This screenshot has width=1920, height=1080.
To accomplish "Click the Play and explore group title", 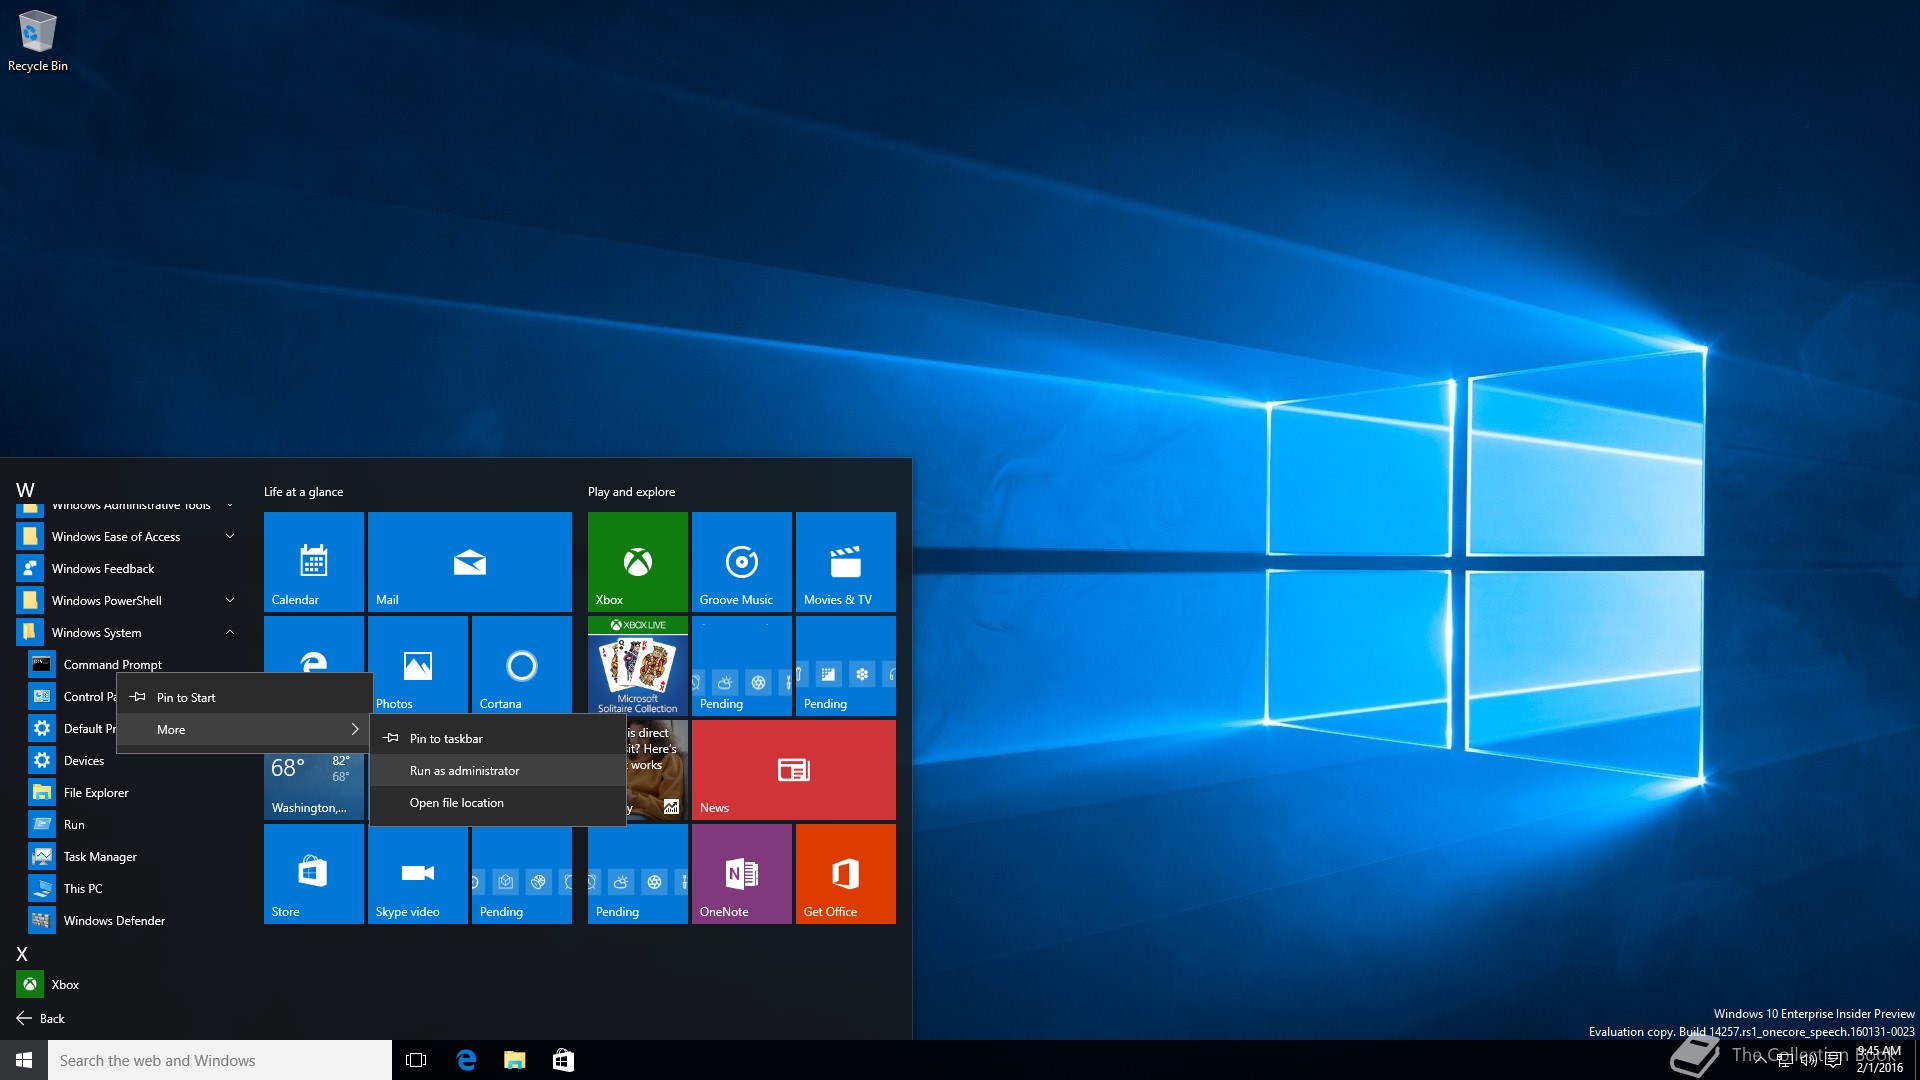I will (x=631, y=491).
